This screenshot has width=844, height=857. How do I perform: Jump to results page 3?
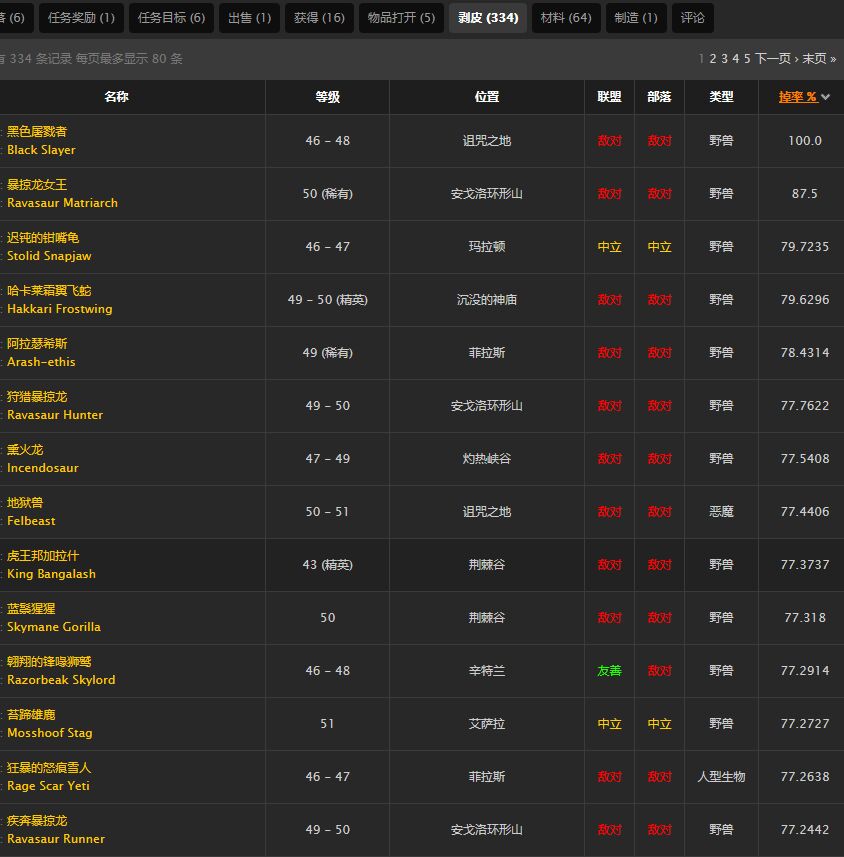(724, 58)
